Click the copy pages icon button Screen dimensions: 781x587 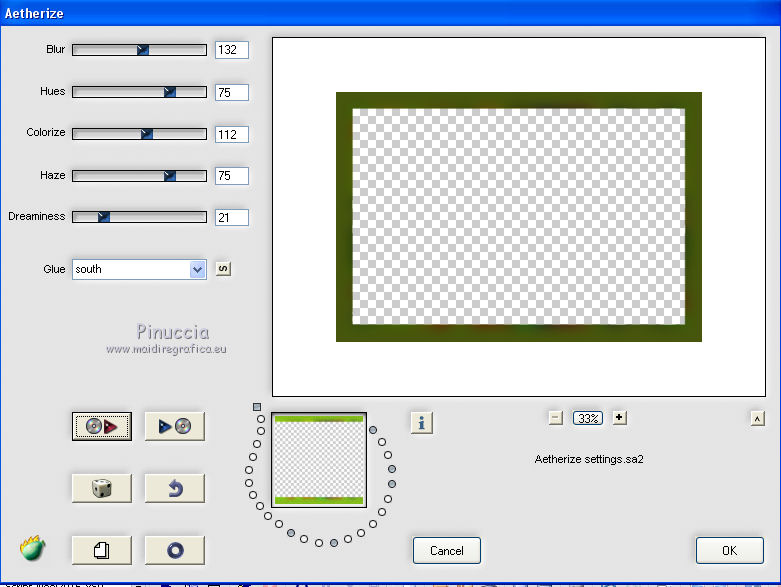(x=102, y=551)
